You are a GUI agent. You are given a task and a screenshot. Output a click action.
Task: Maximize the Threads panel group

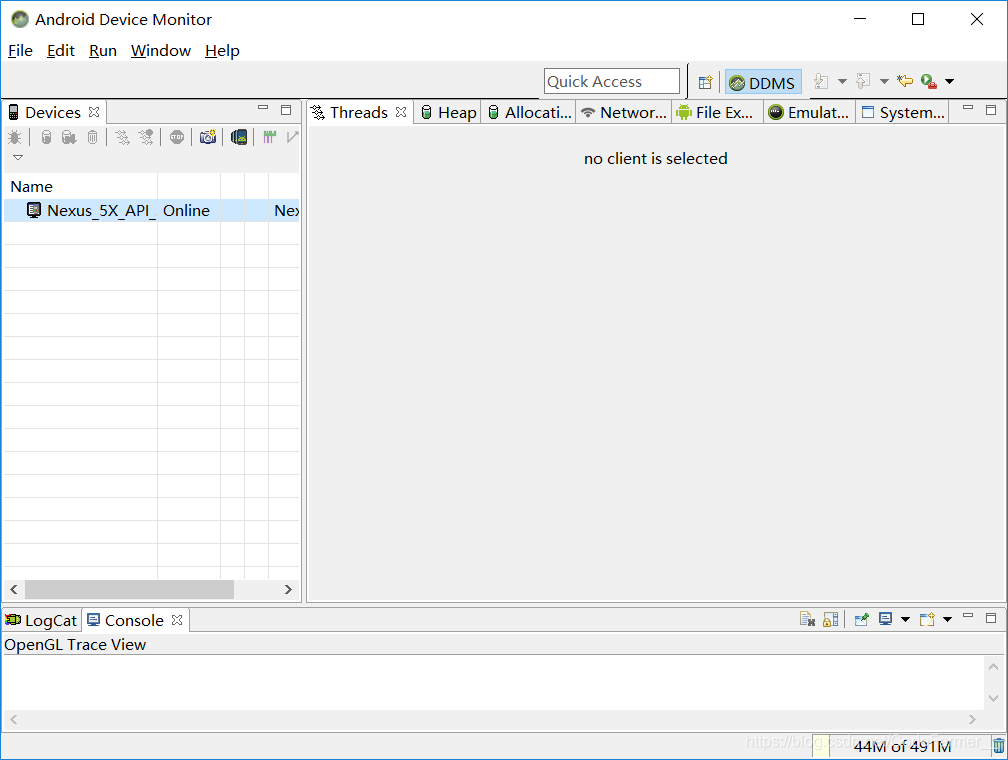click(991, 110)
